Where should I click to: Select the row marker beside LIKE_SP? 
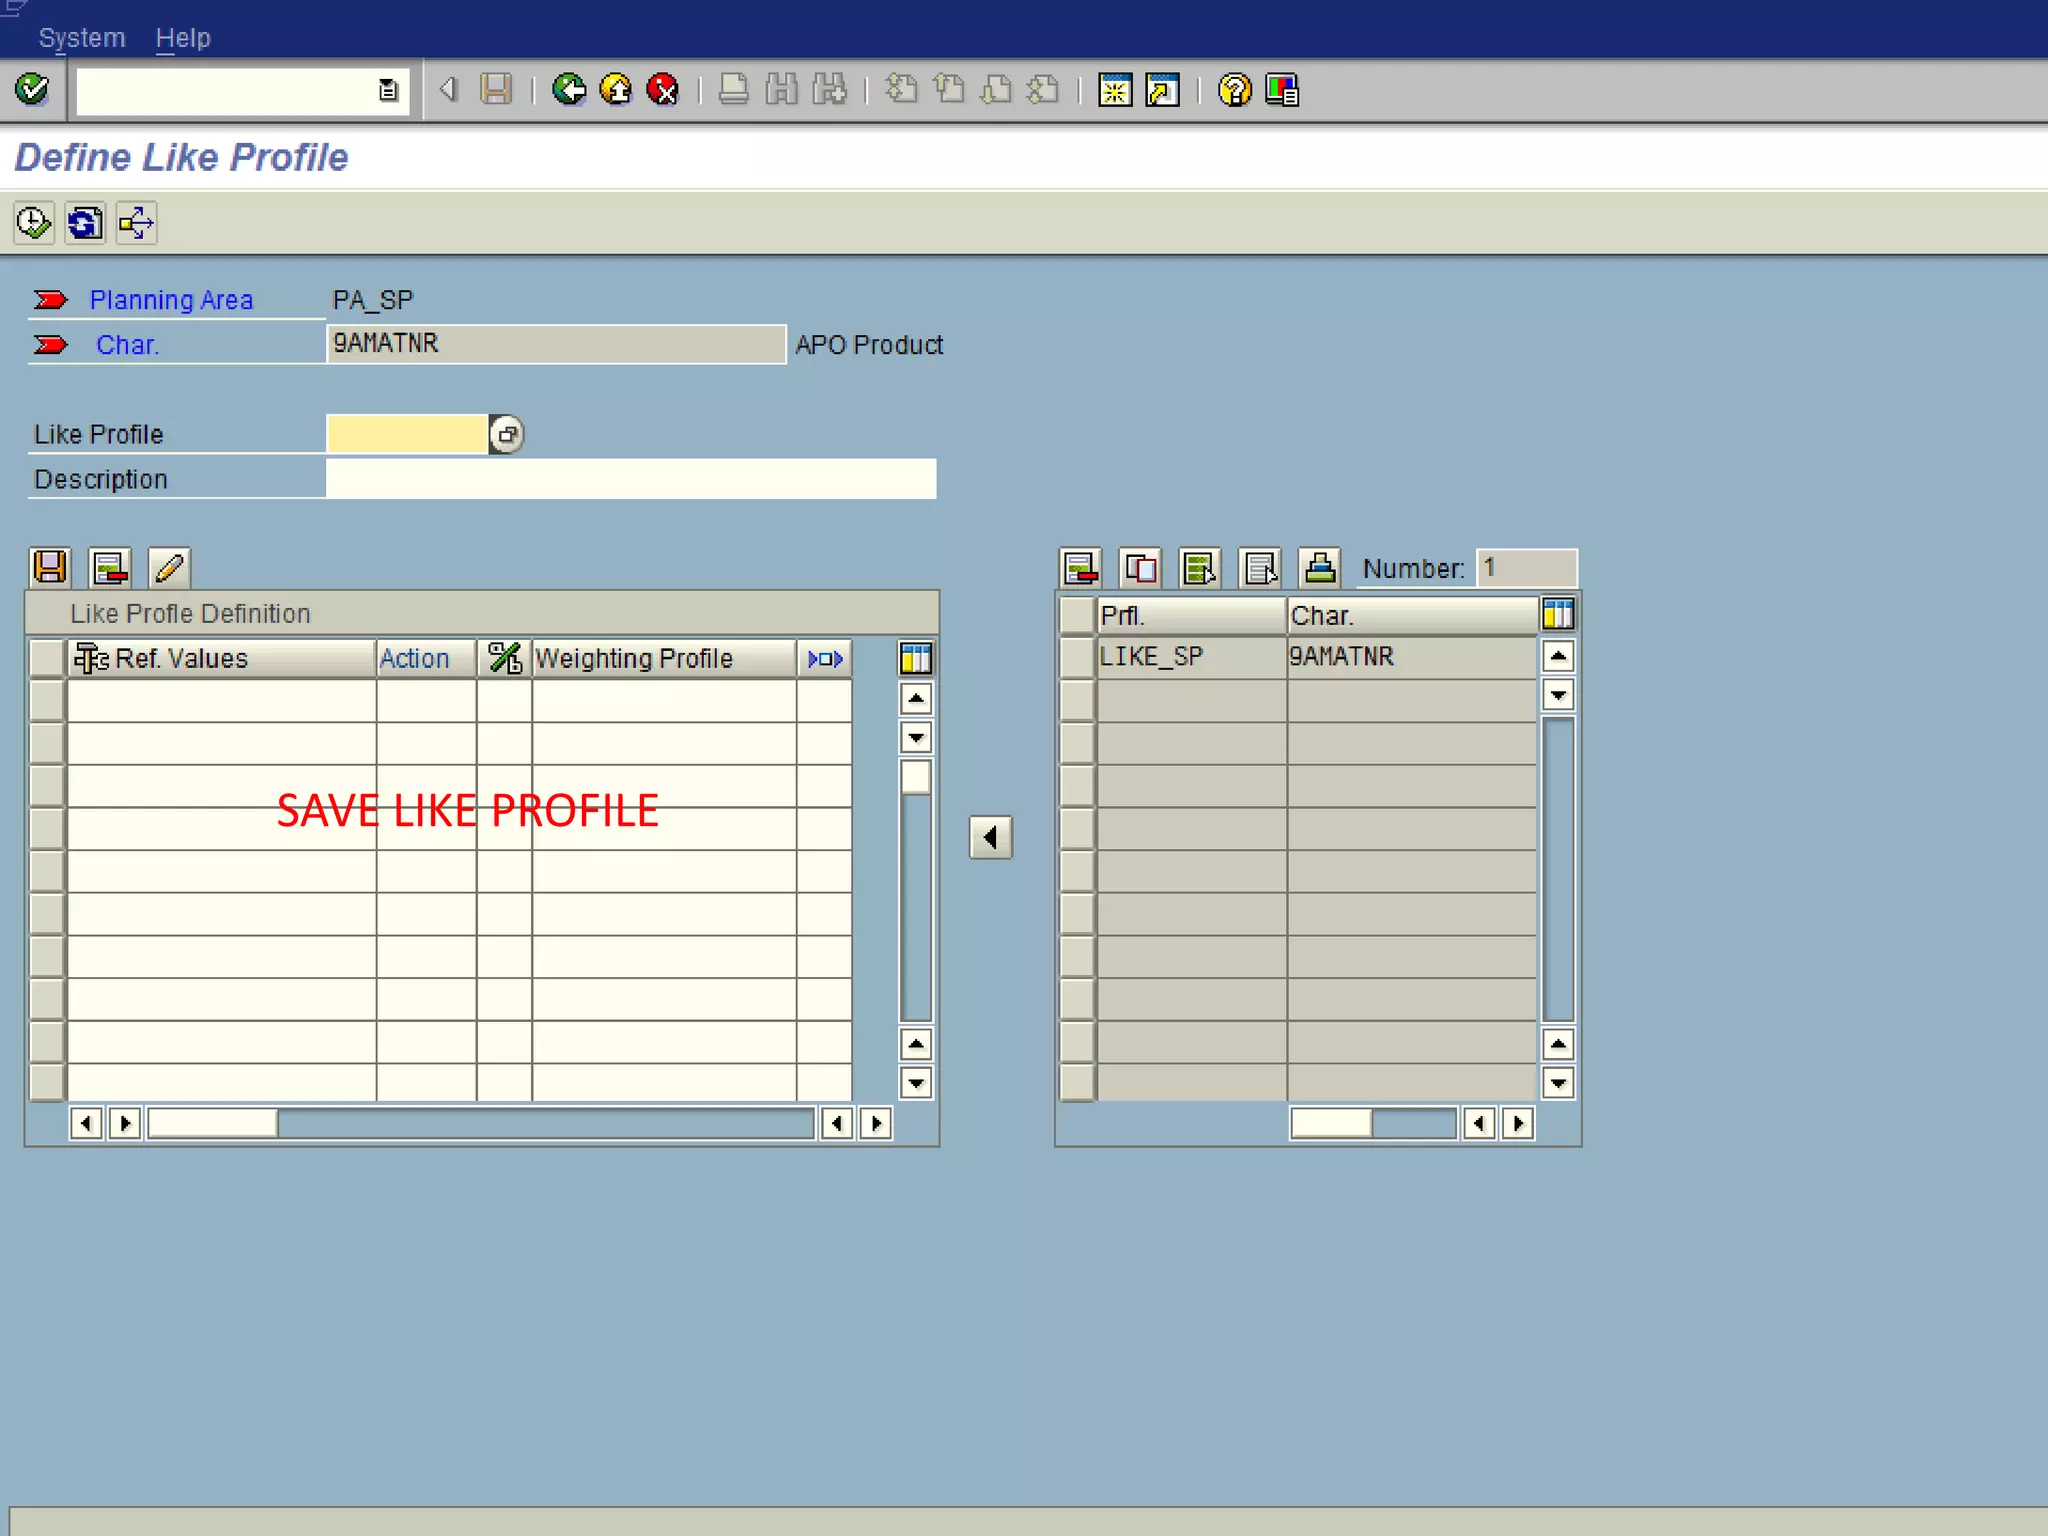[x=1077, y=657]
